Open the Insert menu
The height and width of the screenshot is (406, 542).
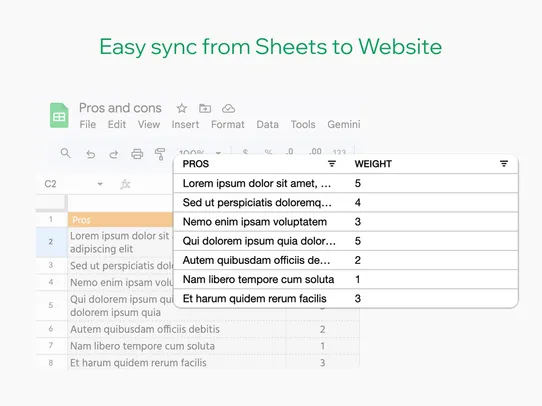[185, 124]
